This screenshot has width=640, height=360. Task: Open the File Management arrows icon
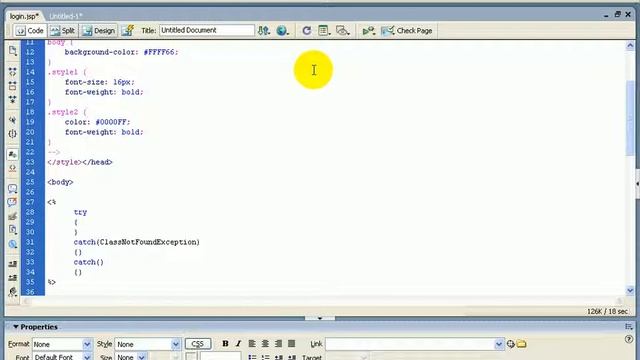click(264, 31)
